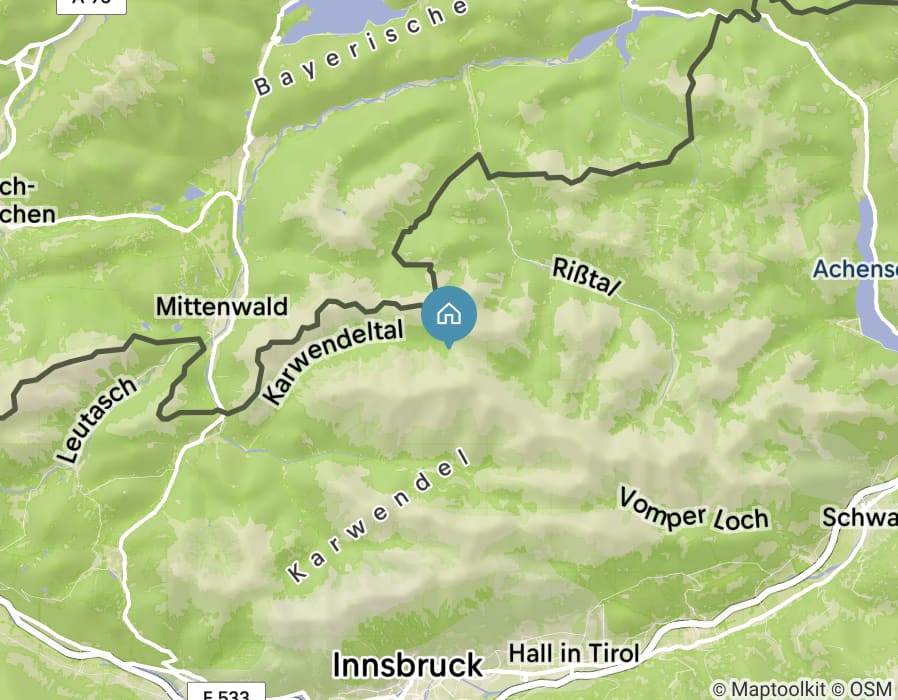Click the Achensee lake label
The image size is (898, 700).
(x=855, y=269)
